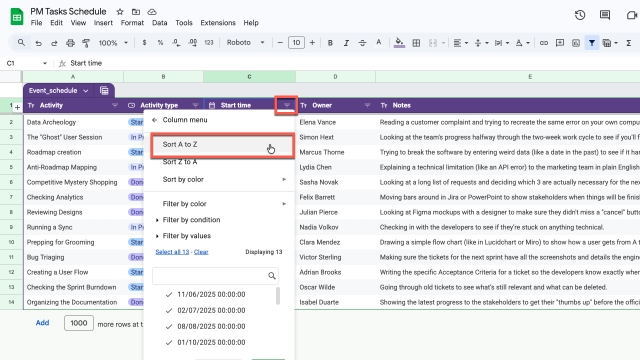The width and height of the screenshot is (640, 360).
Task: Open the Roboto font dropdown
Action: point(246,42)
